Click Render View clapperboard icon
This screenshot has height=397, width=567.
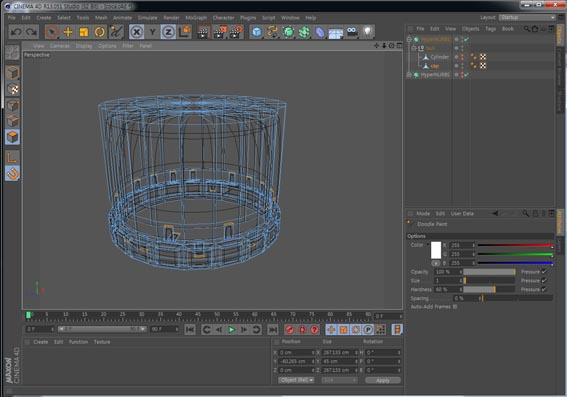point(204,32)
